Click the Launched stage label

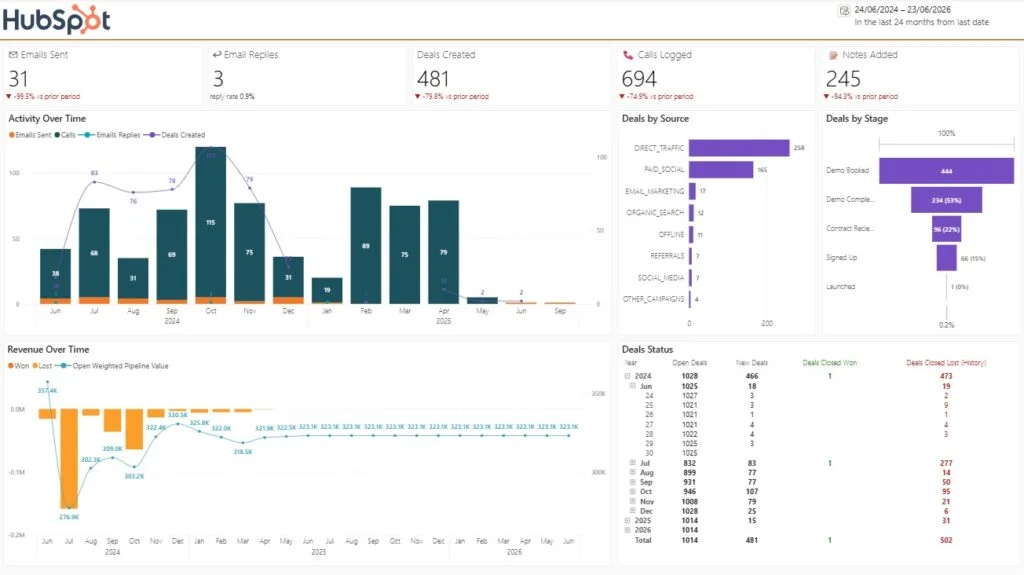click(x=840, y=287)
